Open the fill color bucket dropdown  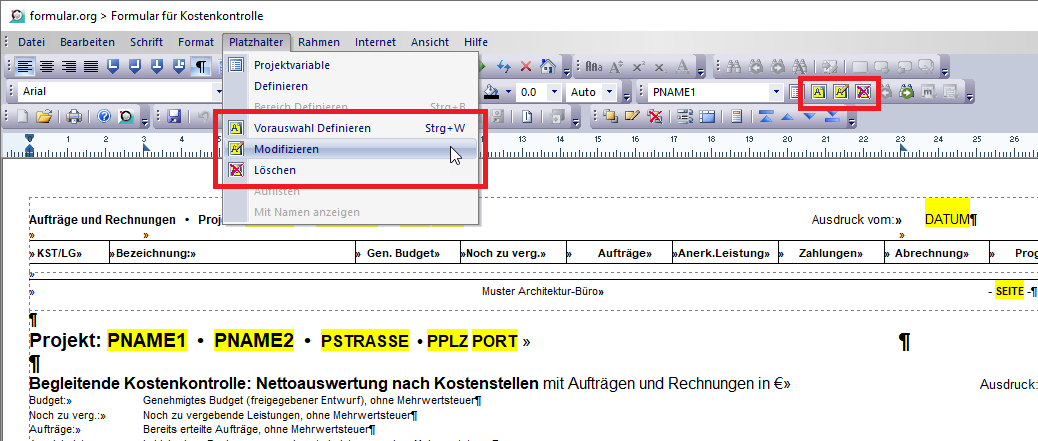click(x=509, y=92)
